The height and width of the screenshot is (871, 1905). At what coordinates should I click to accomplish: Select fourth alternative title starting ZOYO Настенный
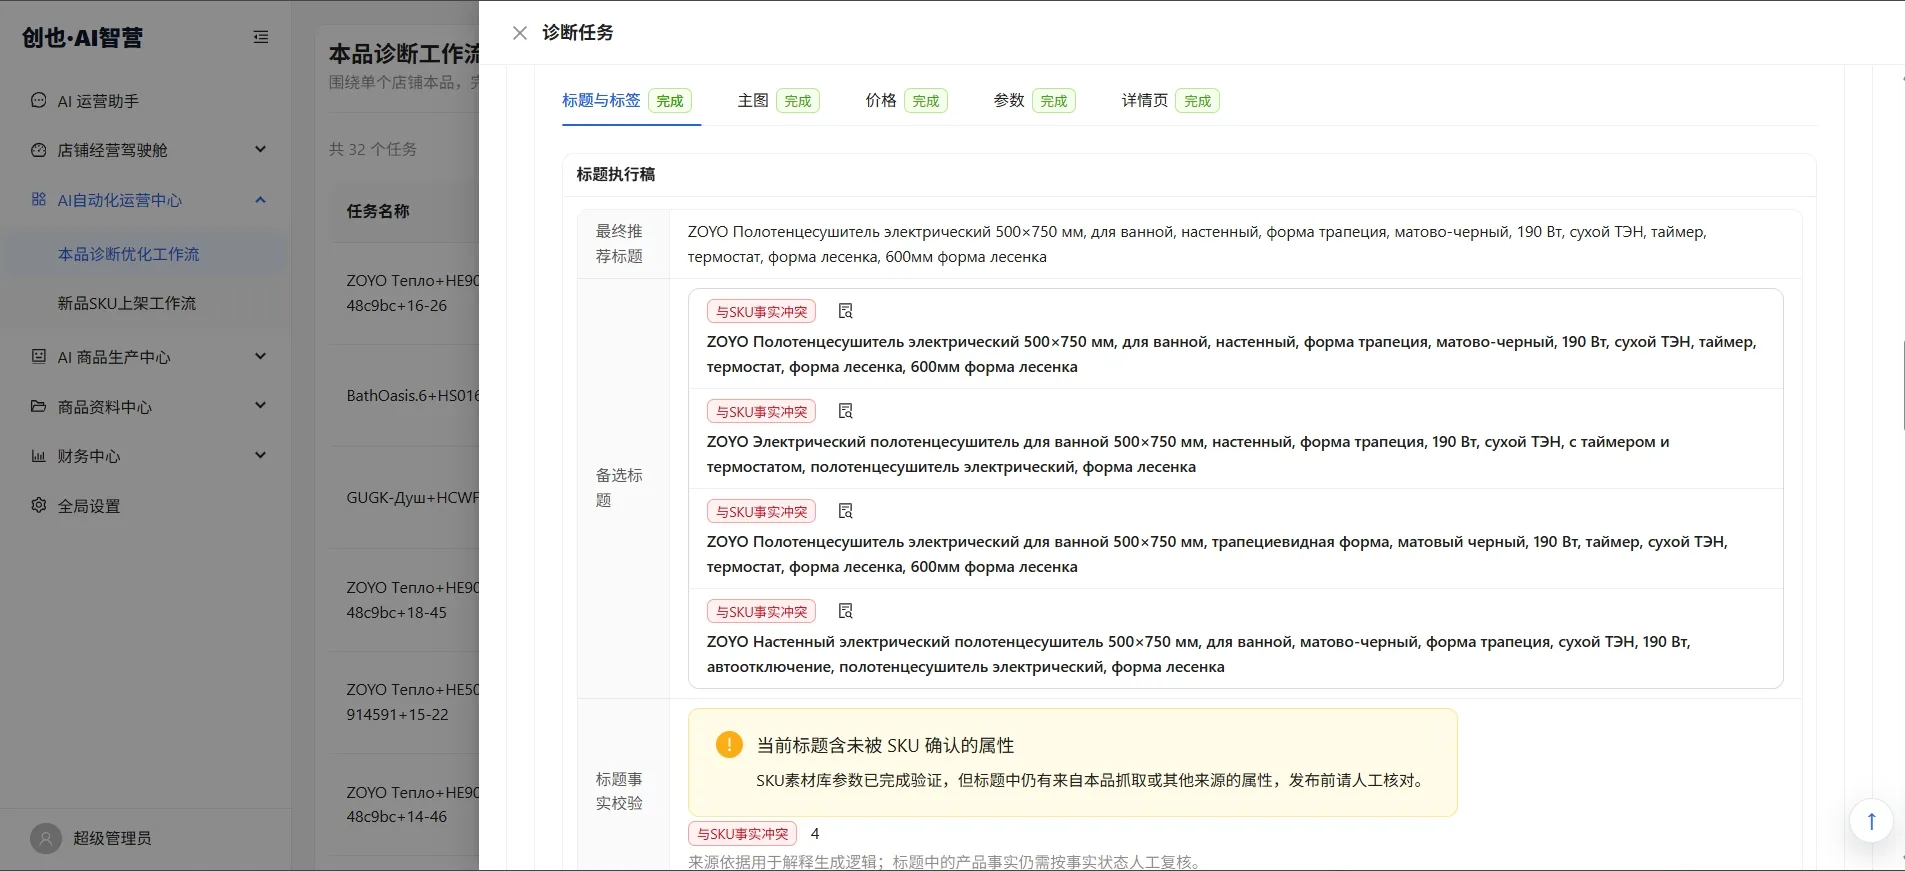1198,654
